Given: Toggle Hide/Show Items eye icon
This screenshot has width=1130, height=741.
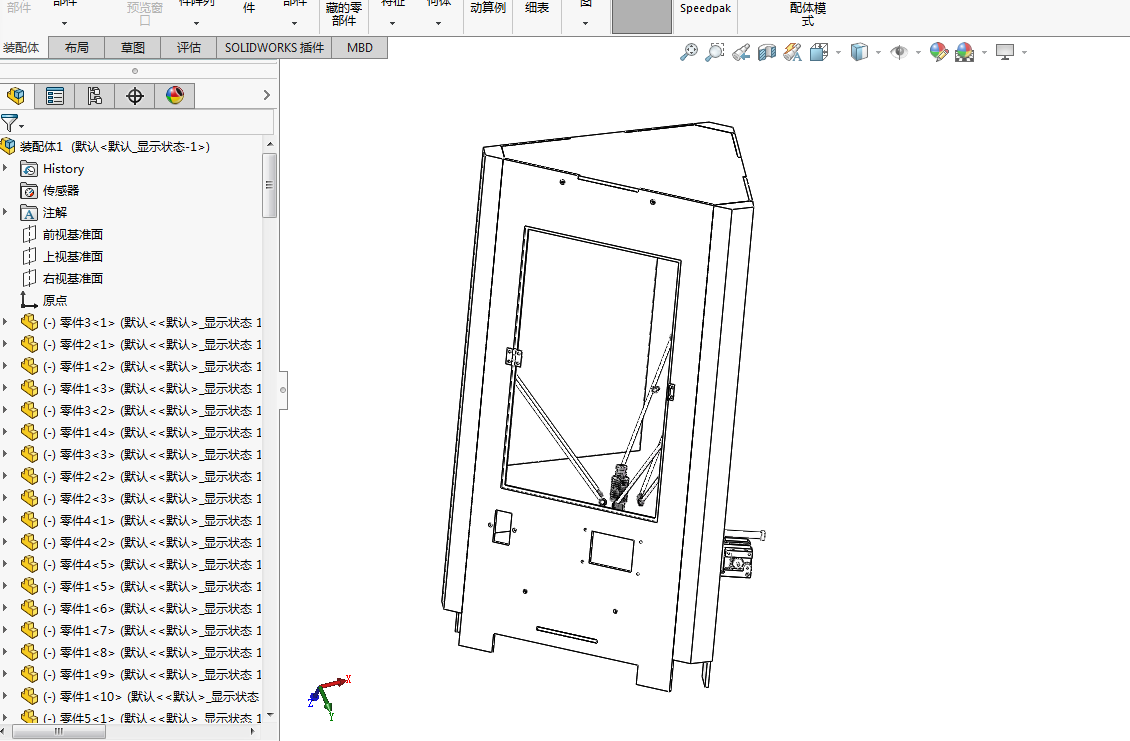Looking at the screenshot, I should point(899,52).
